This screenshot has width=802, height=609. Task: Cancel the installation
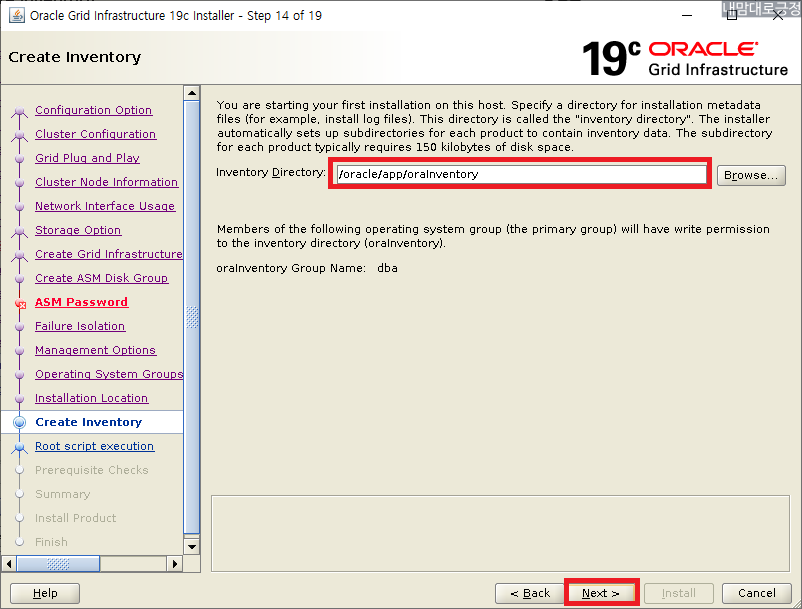756,593
